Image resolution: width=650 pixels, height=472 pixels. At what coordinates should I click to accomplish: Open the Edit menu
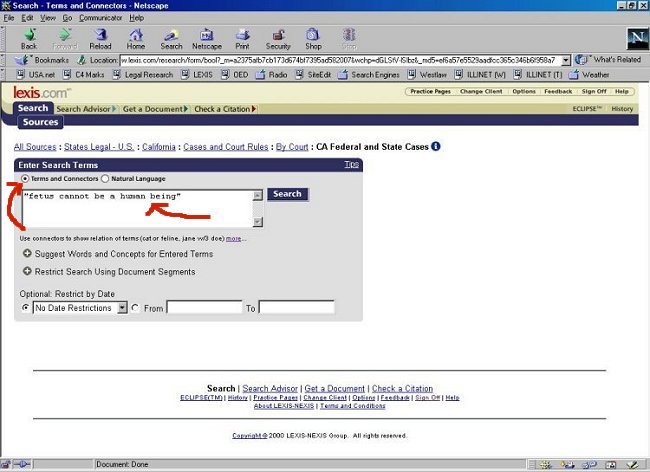27,18
